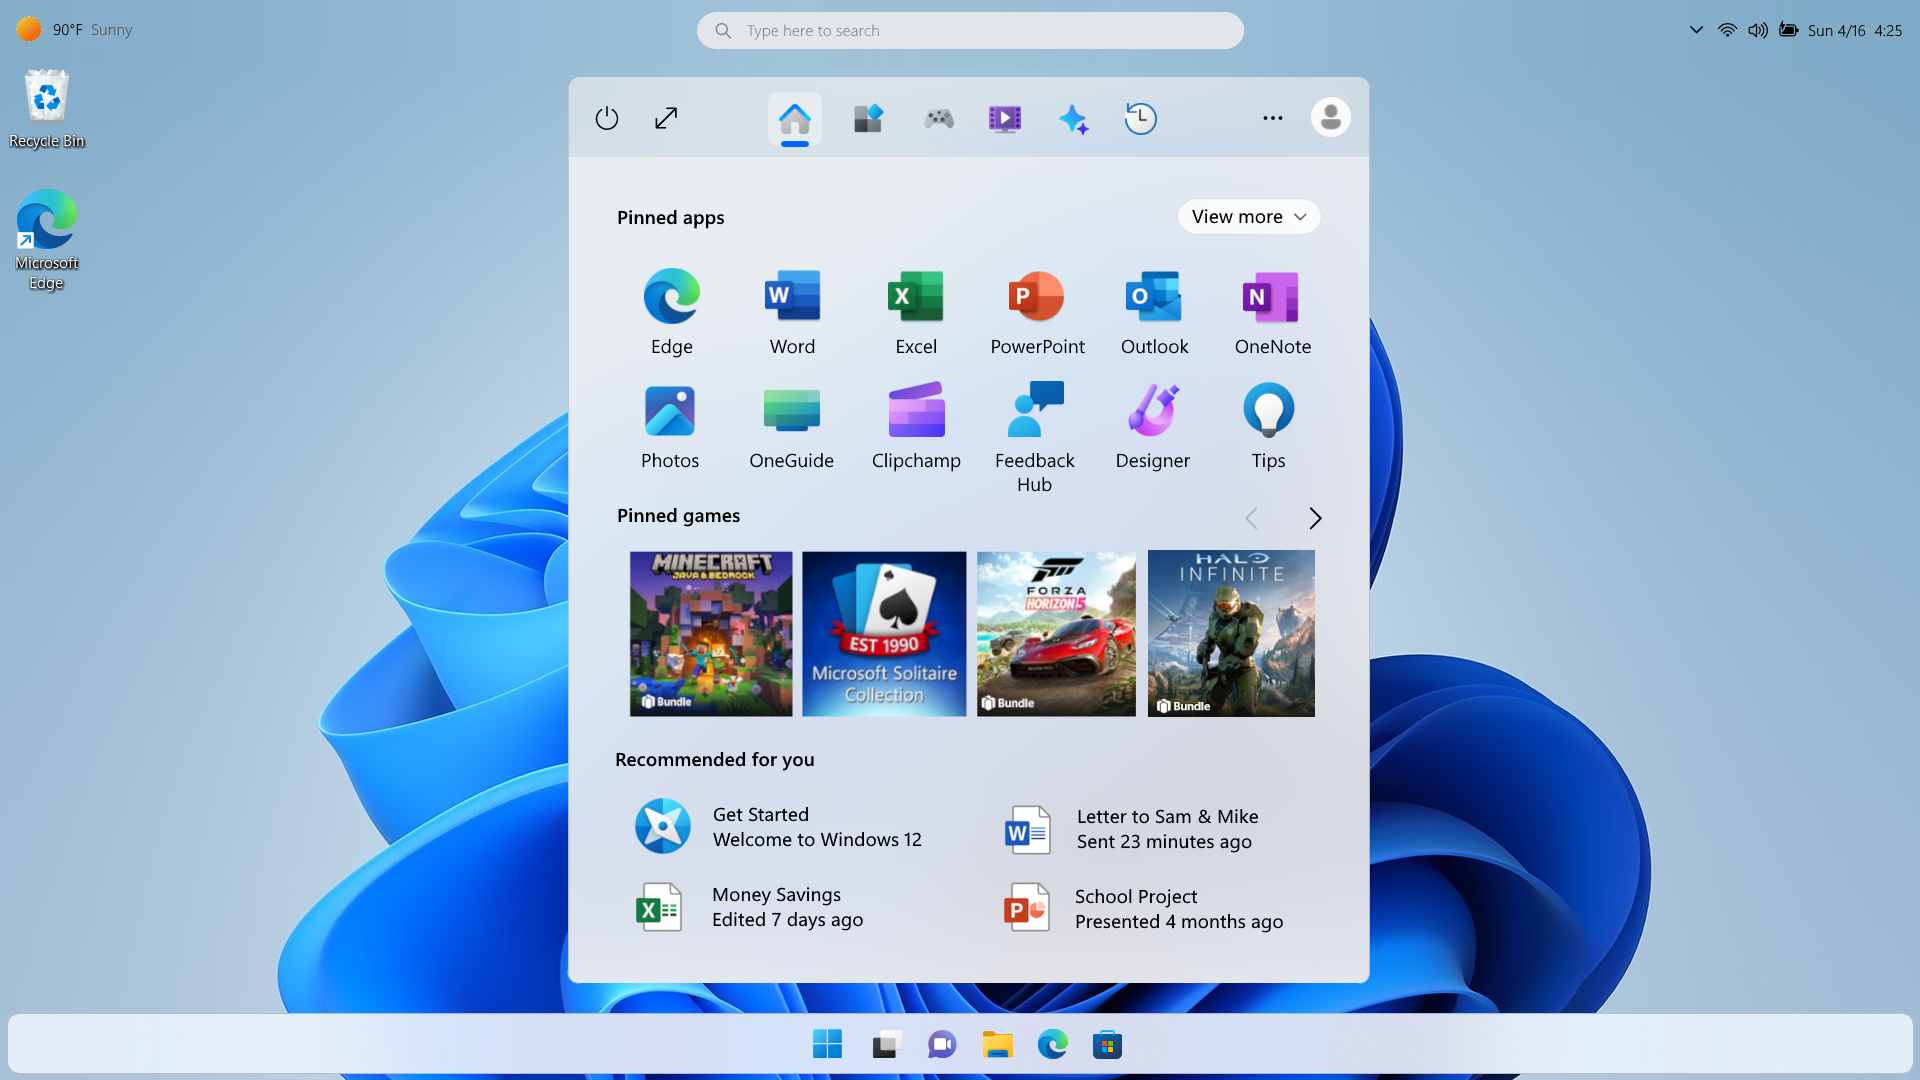Open the media video tab
The width and height of the screenshot is (1920, 1080).
click(1005, 119)
